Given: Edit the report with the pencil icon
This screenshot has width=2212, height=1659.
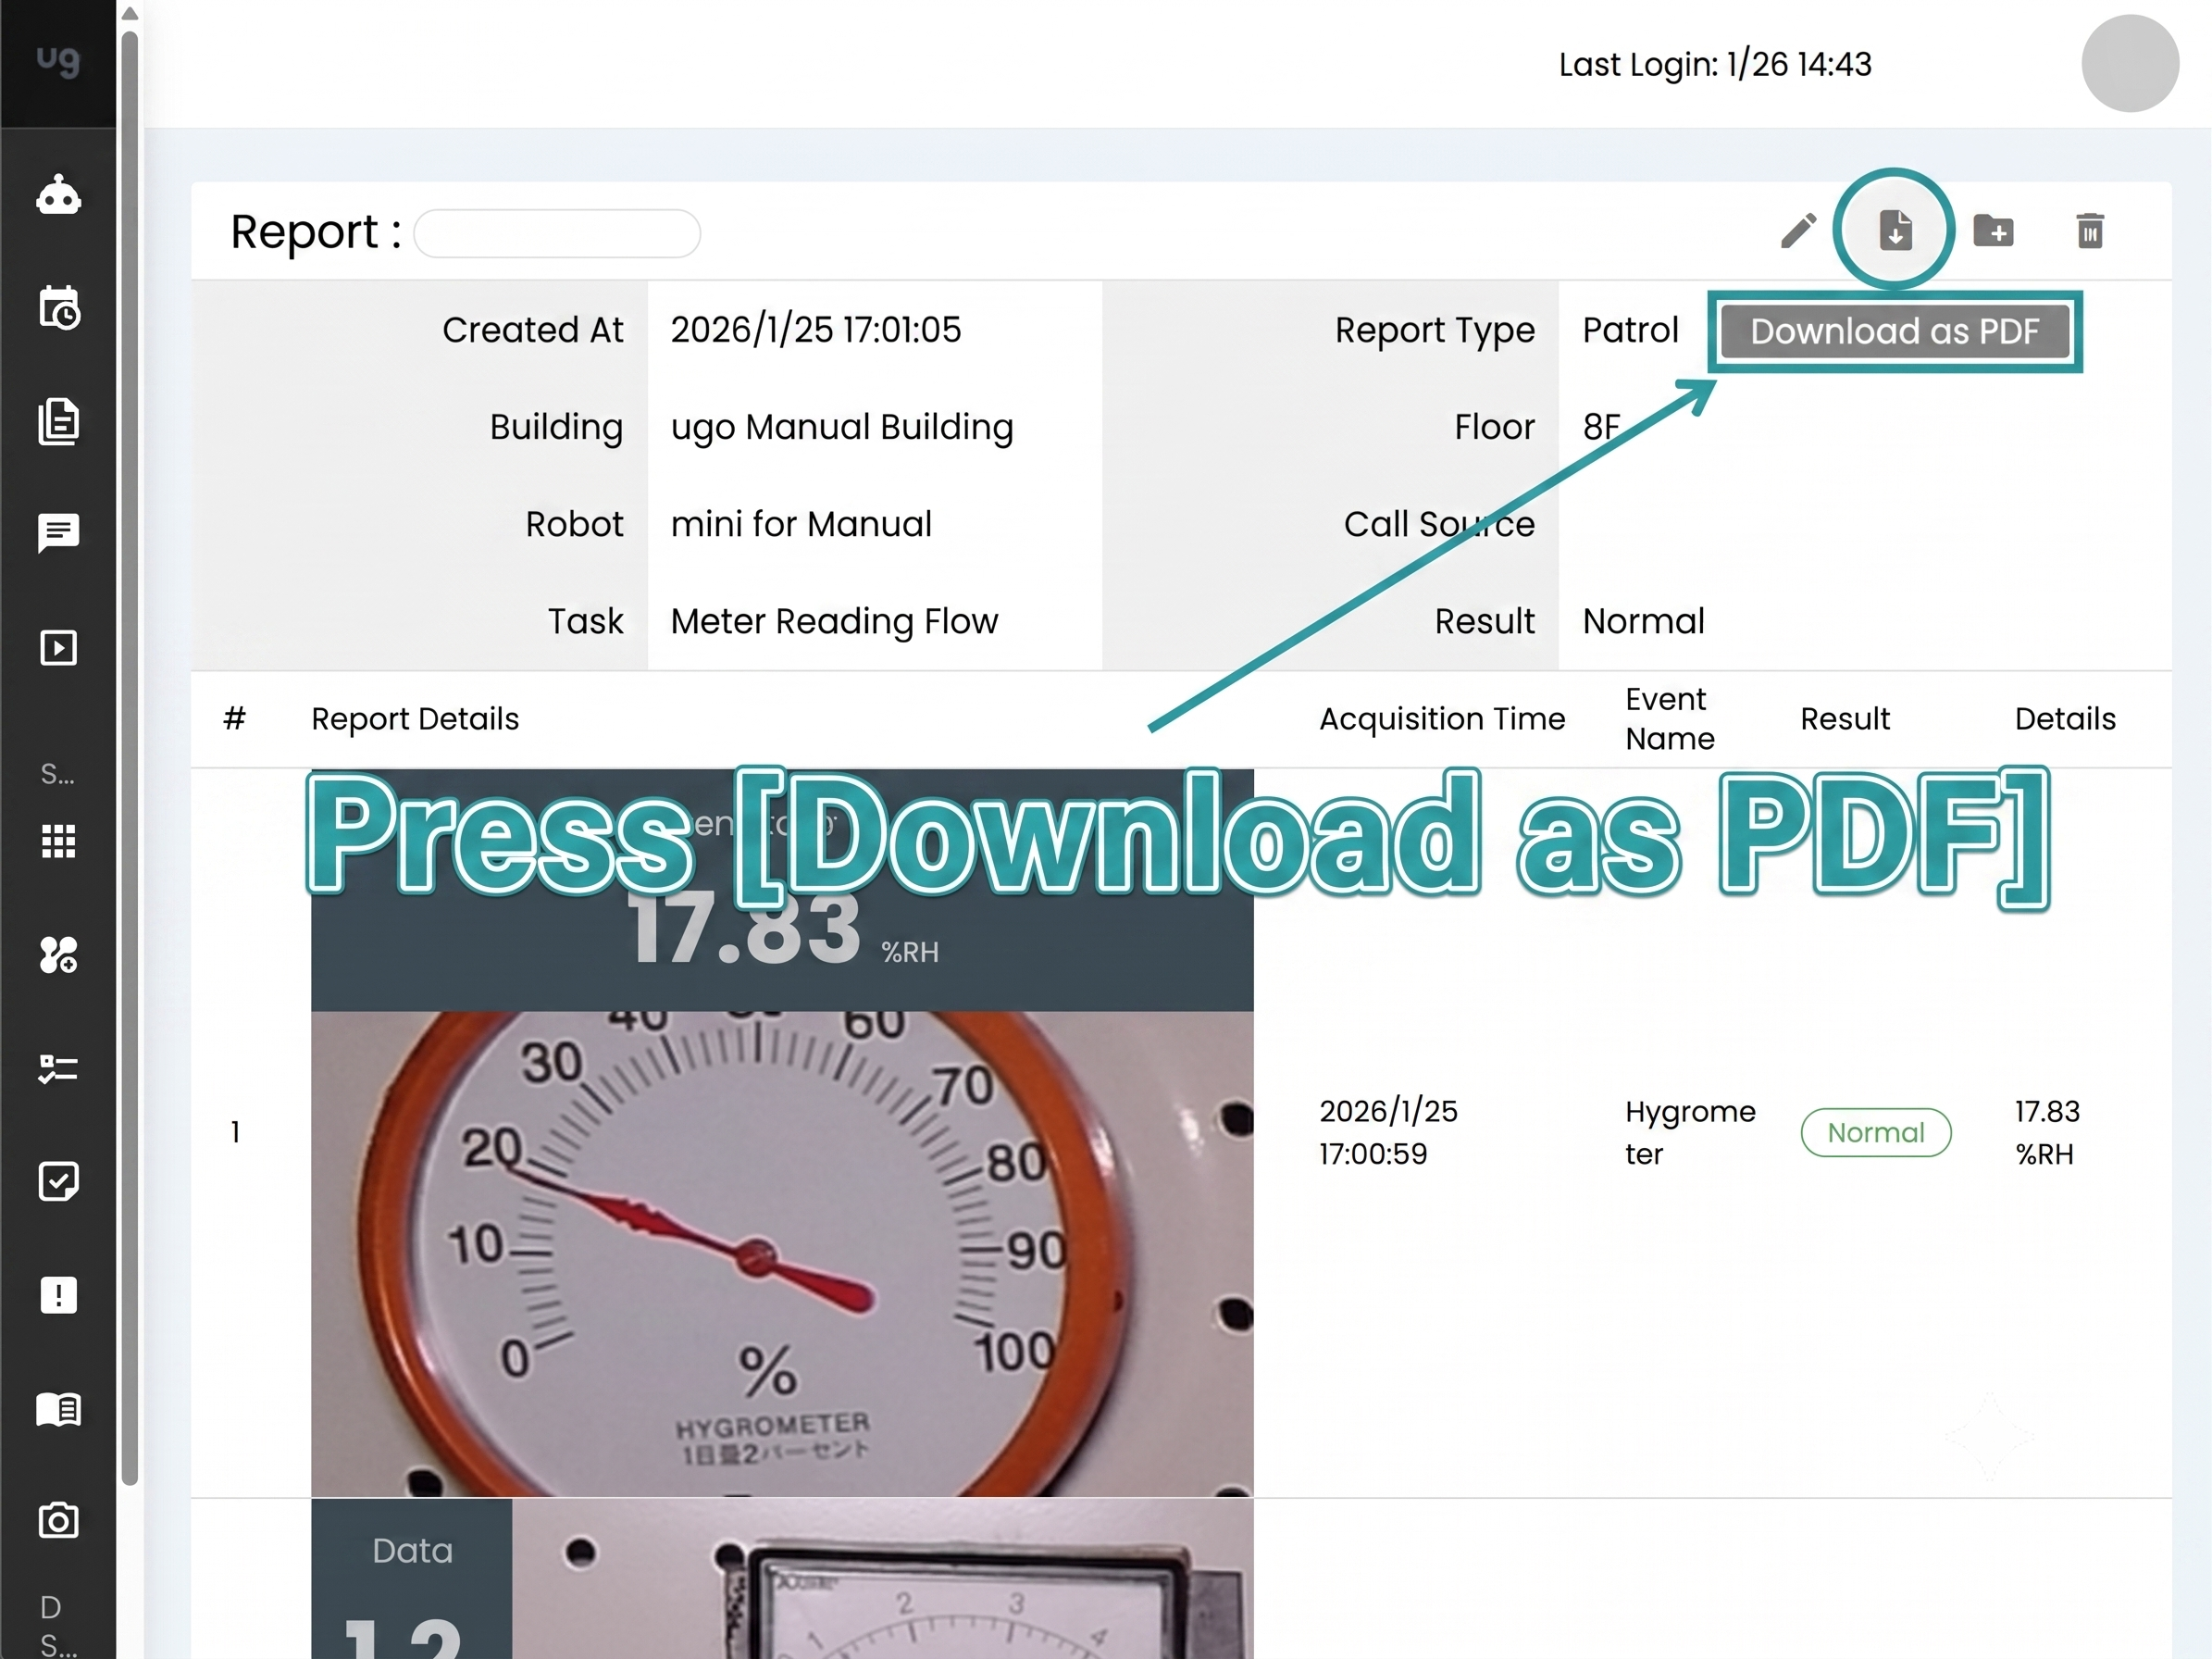Looking at the screenshot, I should [1798, 231].
